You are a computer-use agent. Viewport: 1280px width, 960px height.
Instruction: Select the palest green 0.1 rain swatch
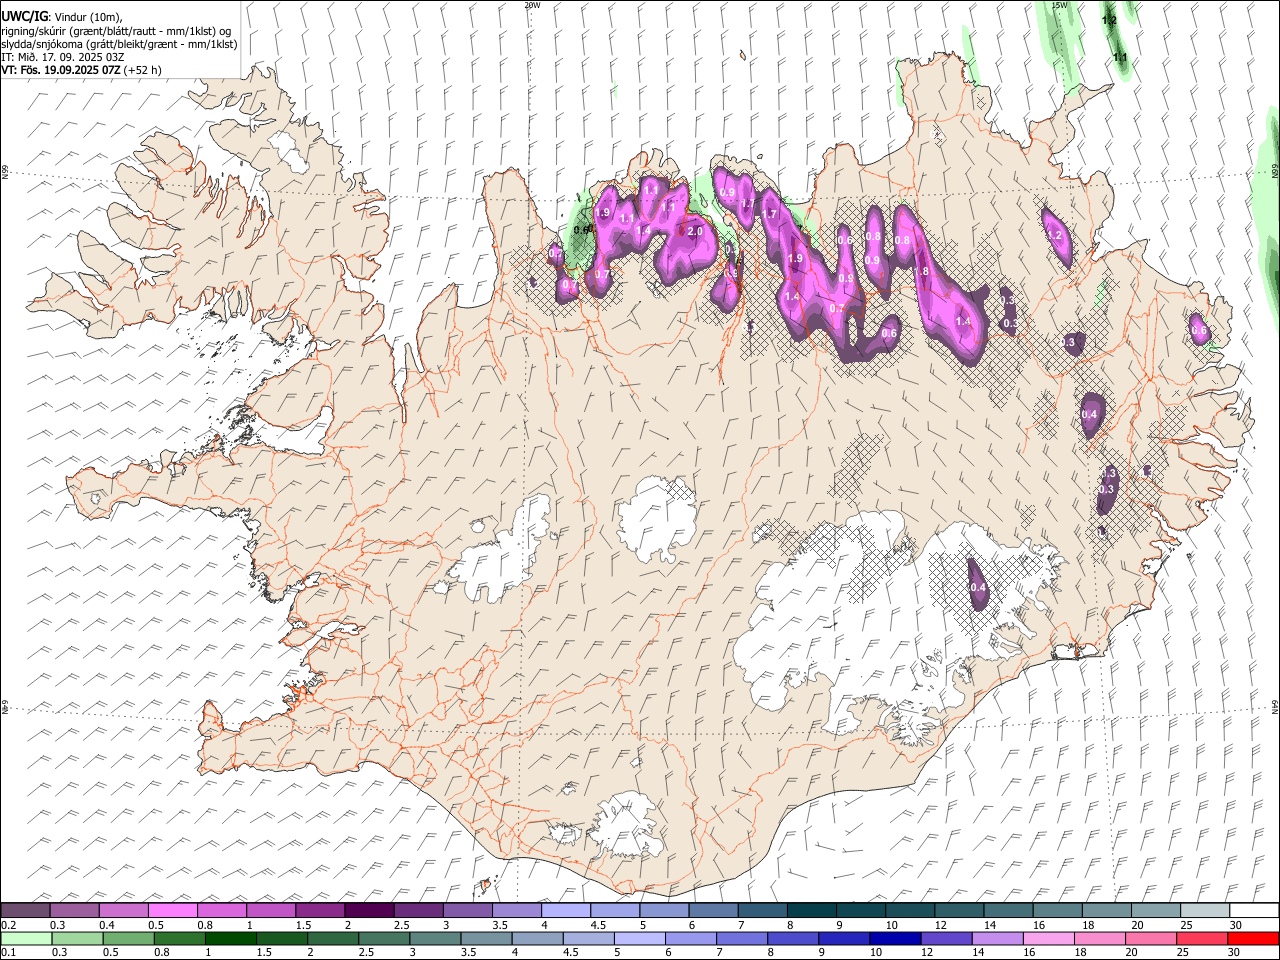click(26, 939)
